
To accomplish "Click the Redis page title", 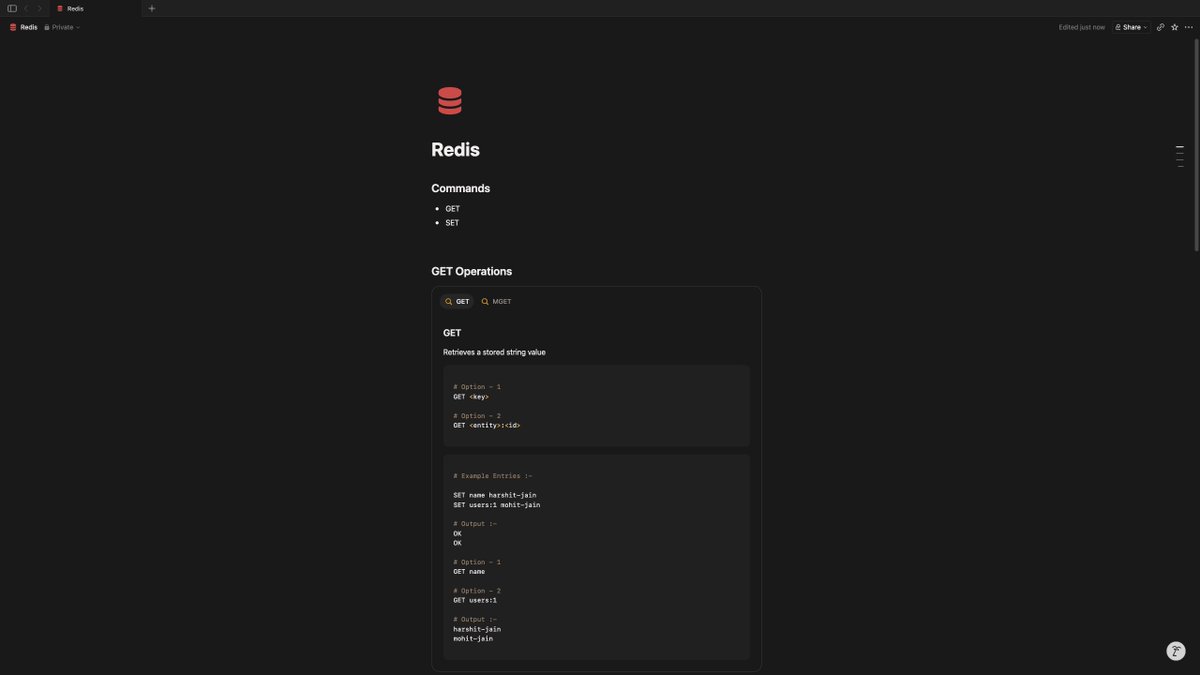I will click(x=455, y=150).
